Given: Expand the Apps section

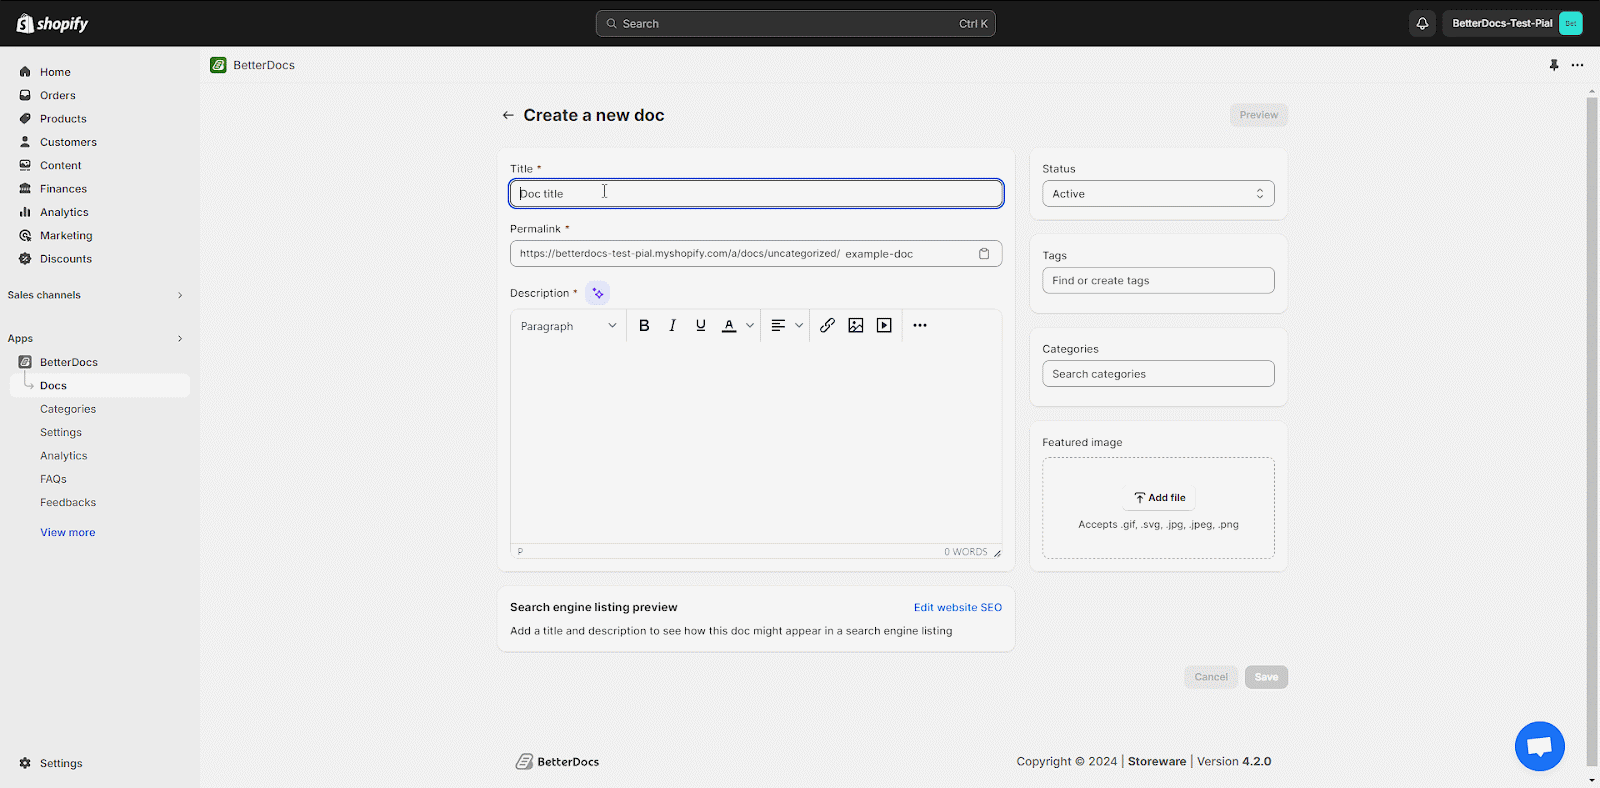Looking at the screenshot, I should coord(180,339).
